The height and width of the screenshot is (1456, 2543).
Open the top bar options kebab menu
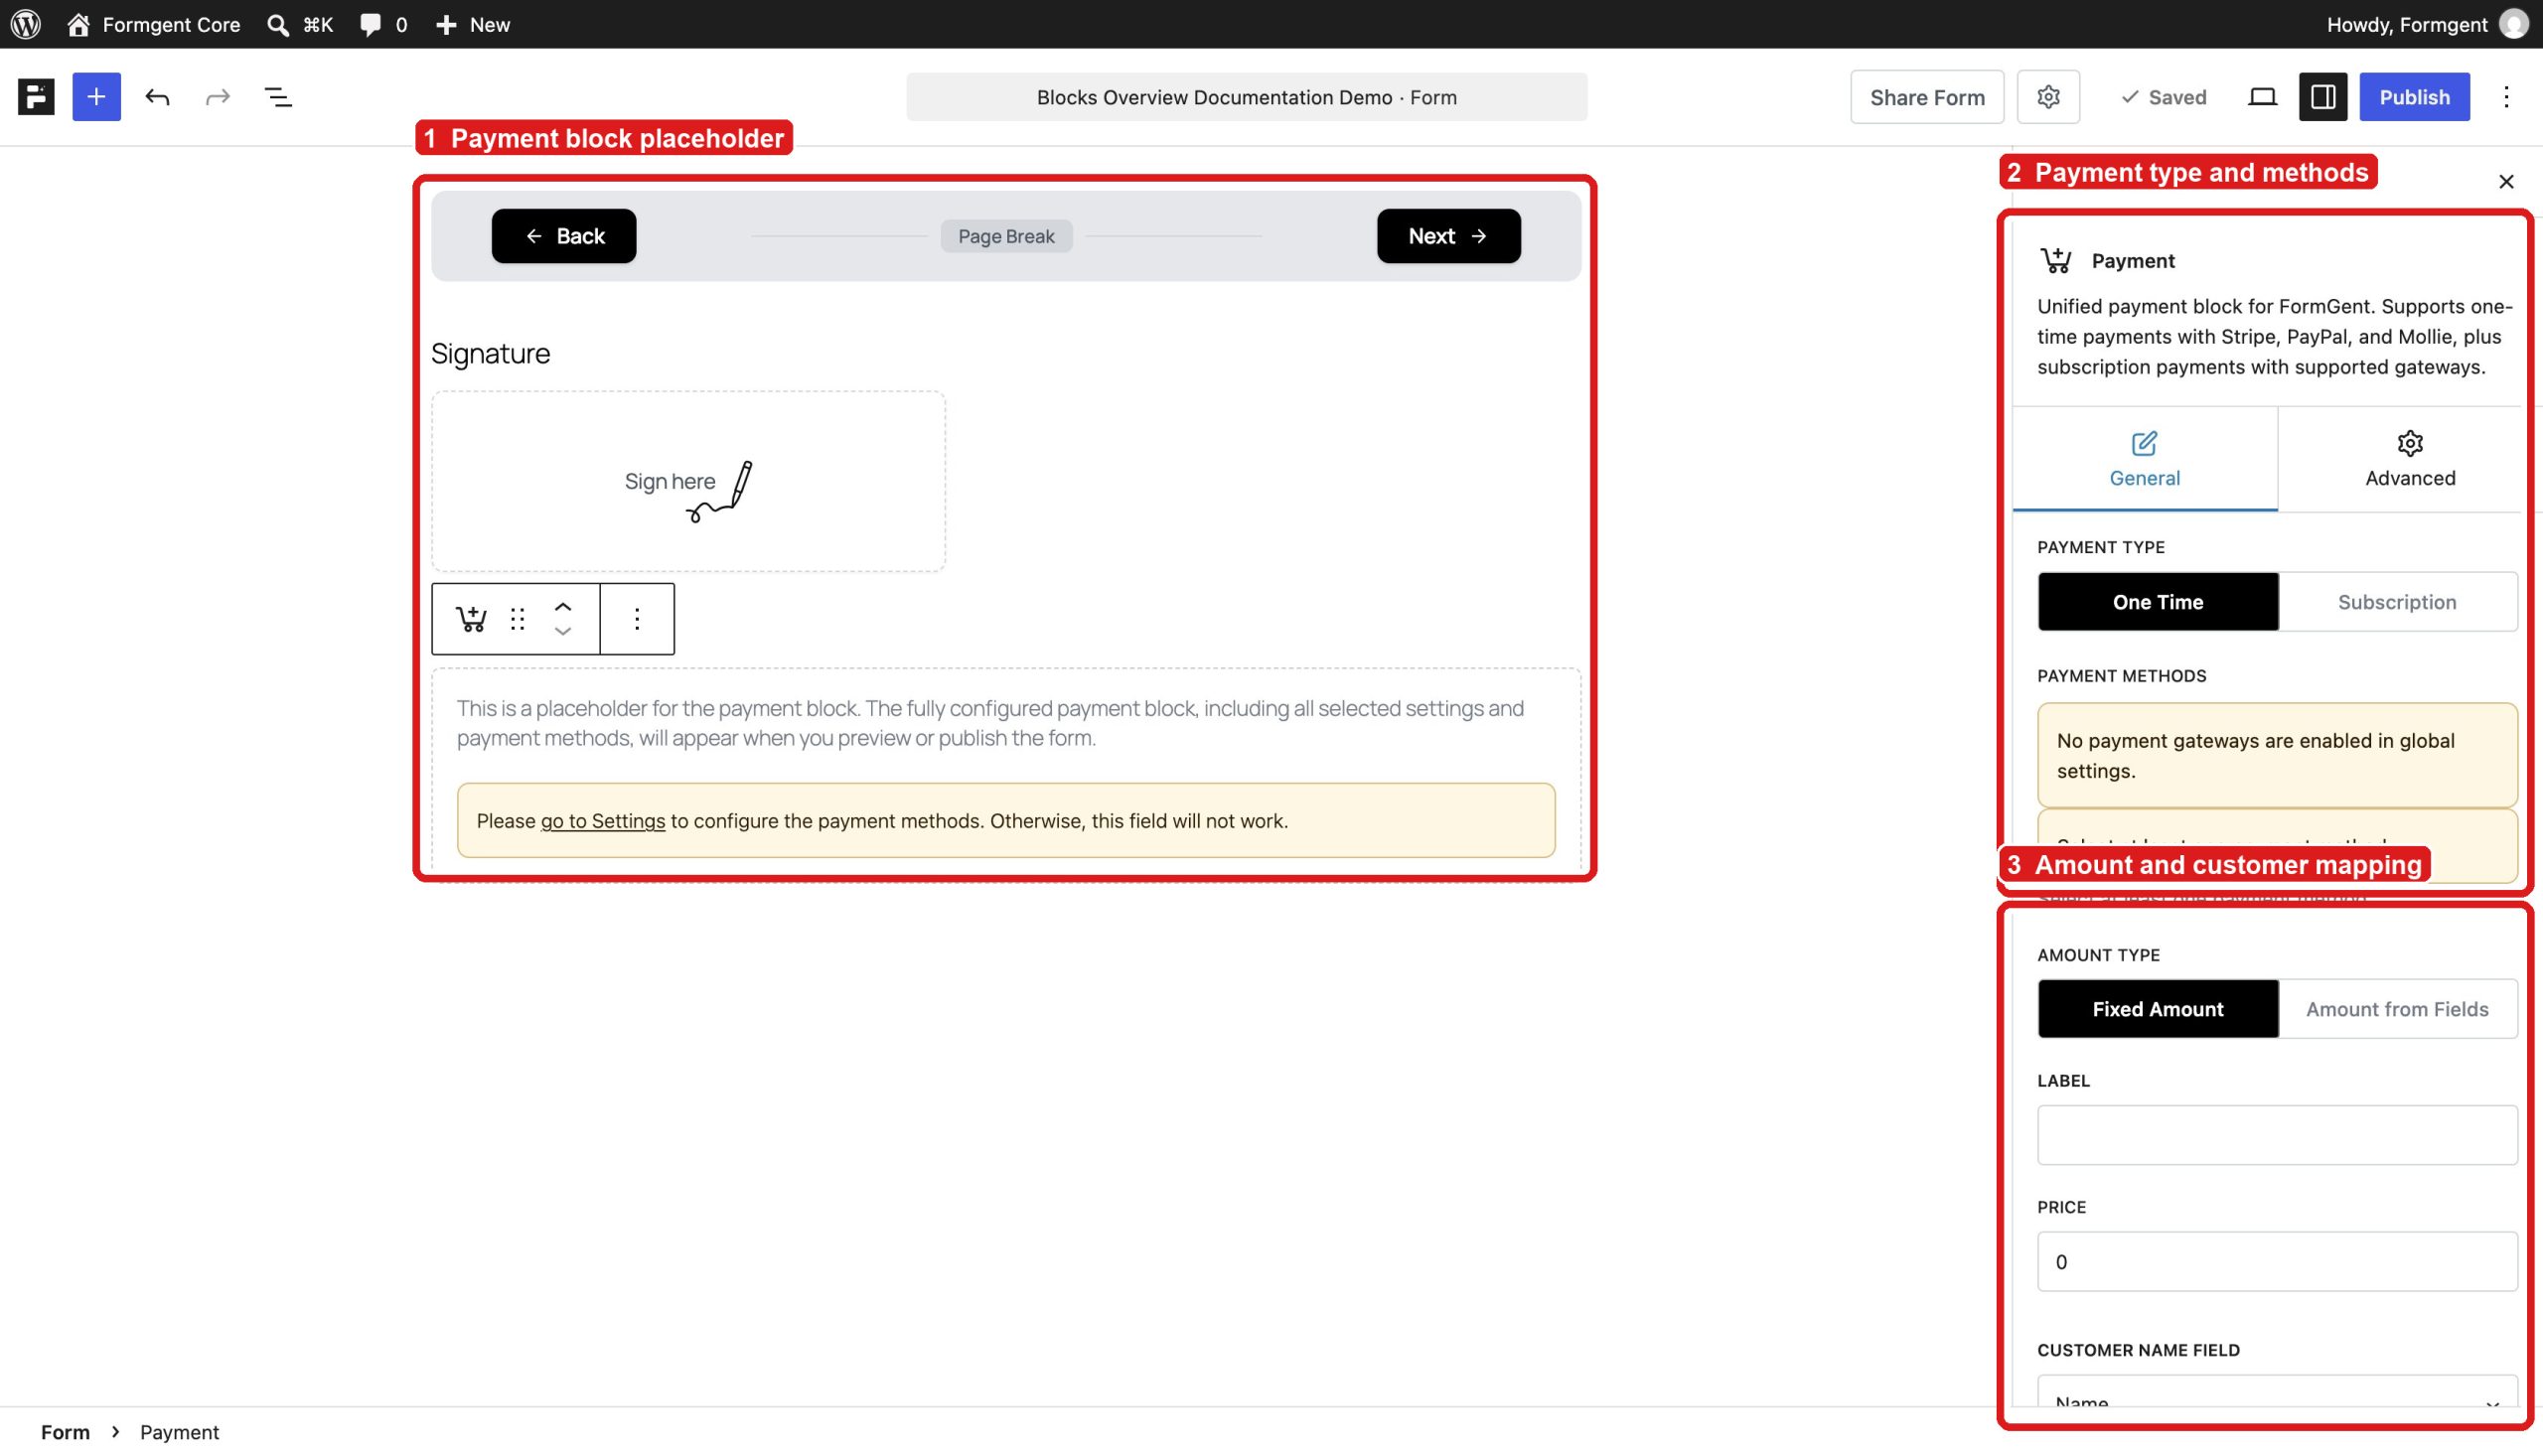coord(2506,97)
